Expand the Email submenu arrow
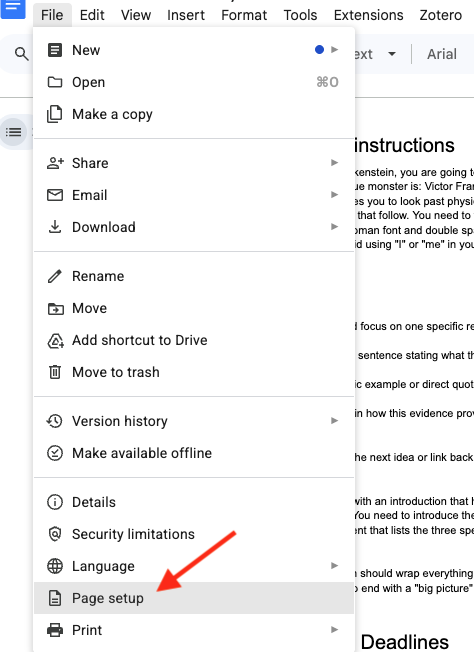 pyautogui.click(x=334, y=195)
